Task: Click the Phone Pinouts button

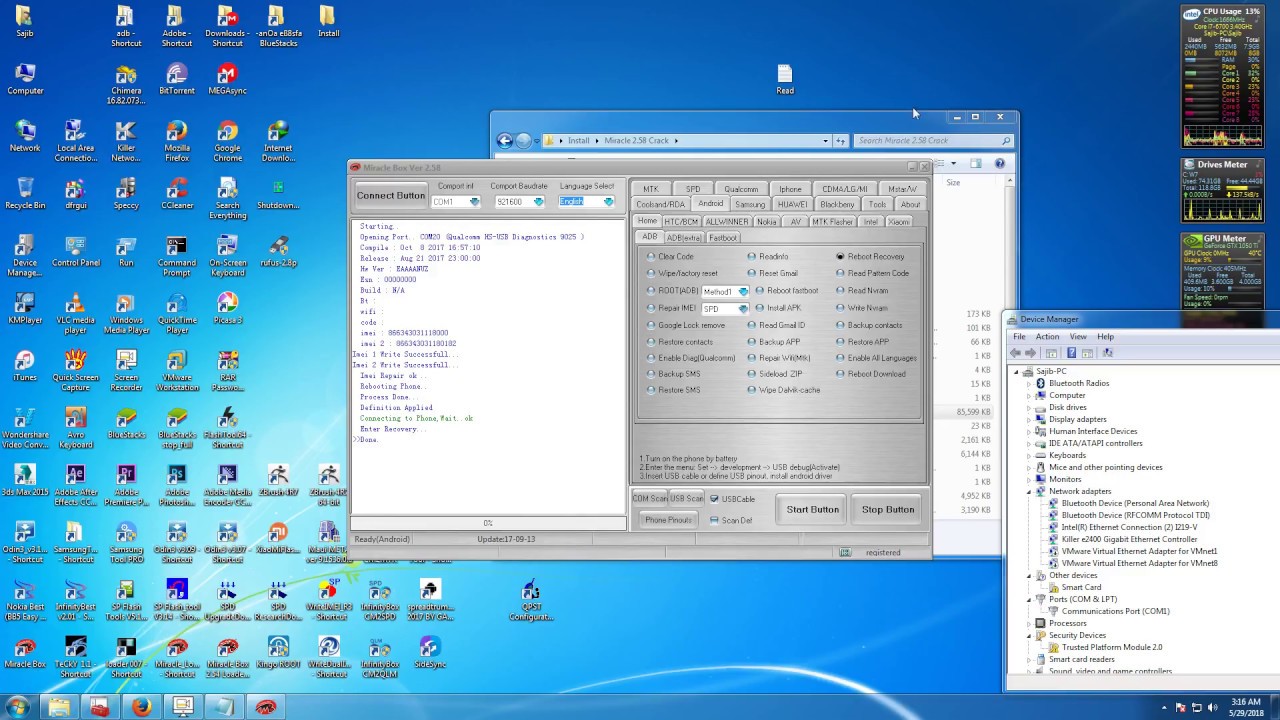Action: click(x=668, y=520)
